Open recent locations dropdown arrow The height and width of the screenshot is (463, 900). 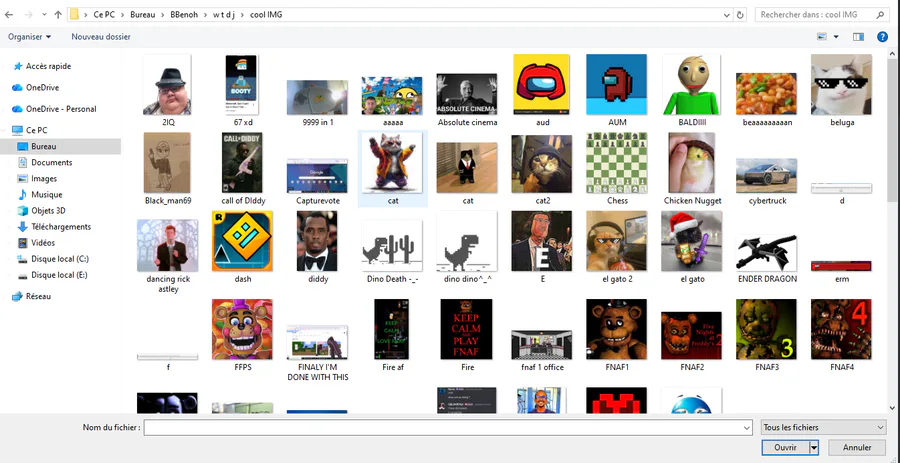click(x=44, y=14)
